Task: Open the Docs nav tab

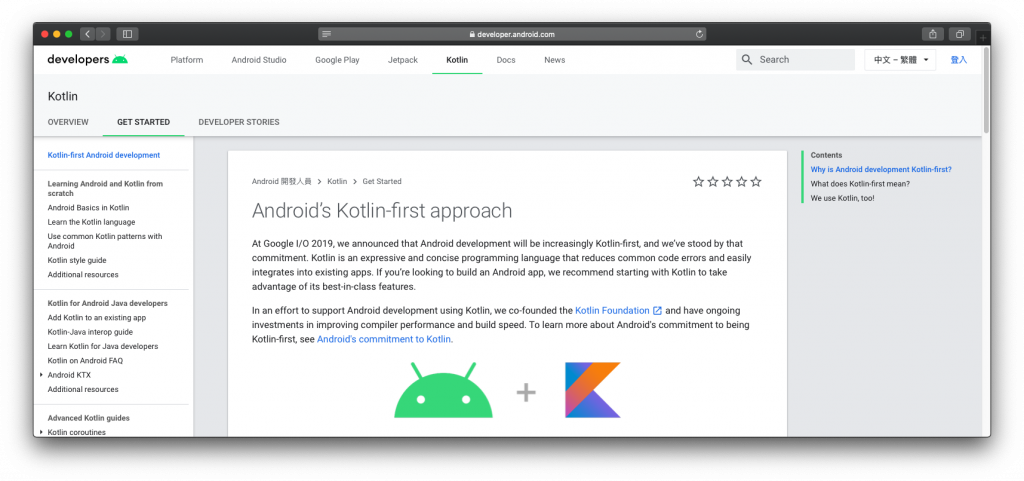Action: tap(506, 59)
